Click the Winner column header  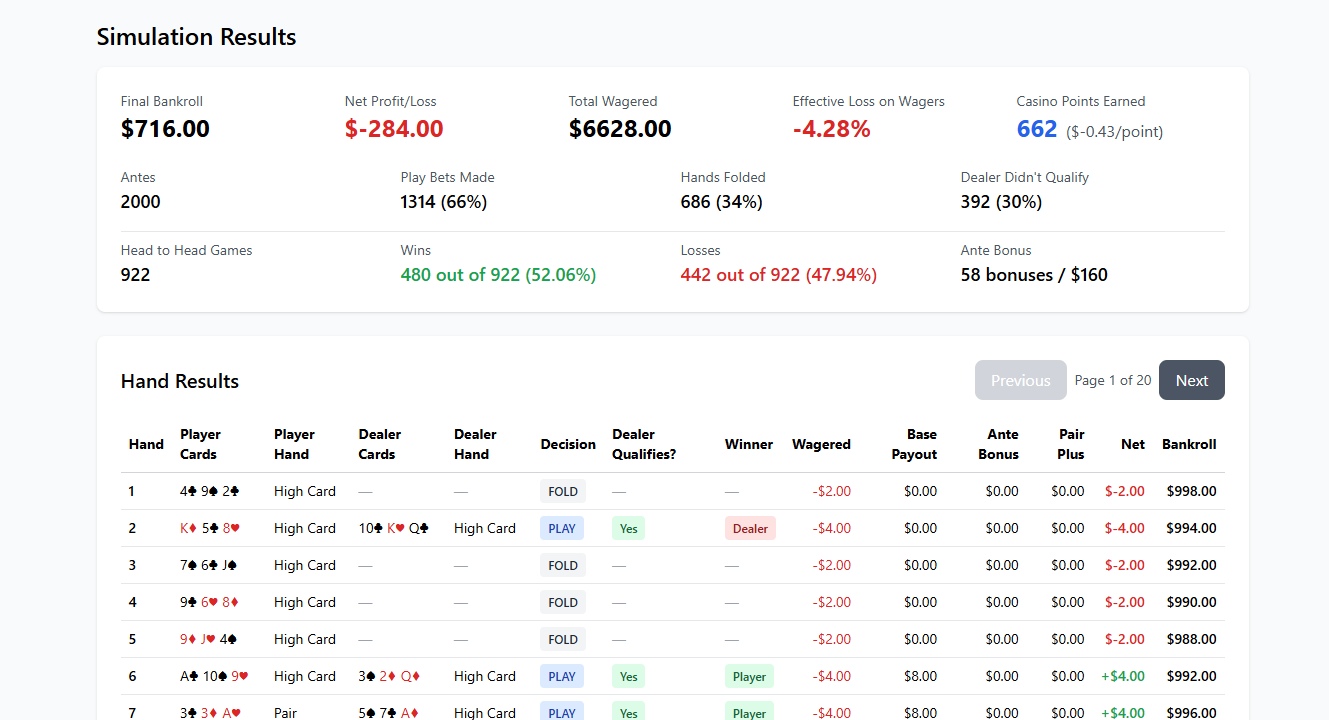click(x=748, y=444)
